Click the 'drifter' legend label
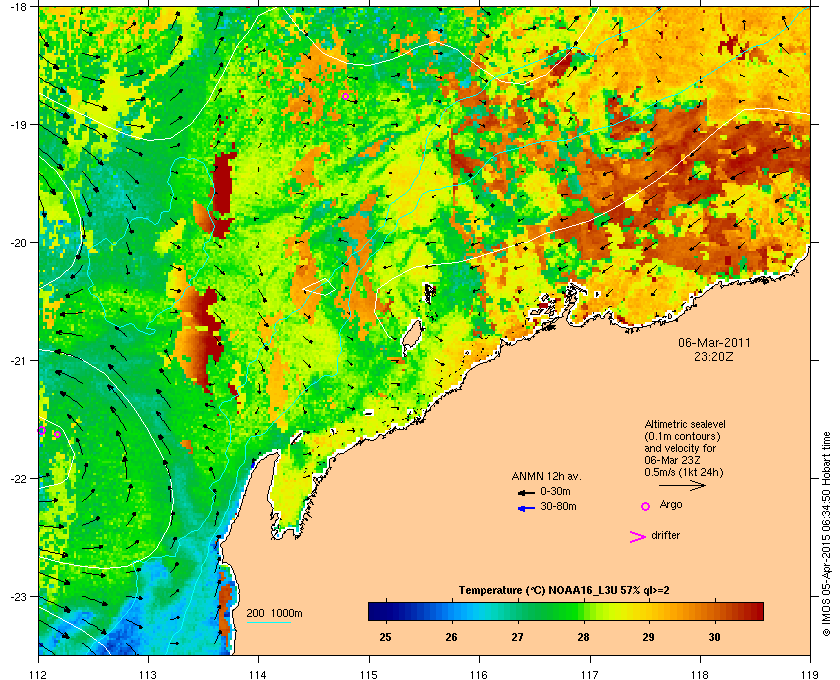840x680 pixels. 666,535
